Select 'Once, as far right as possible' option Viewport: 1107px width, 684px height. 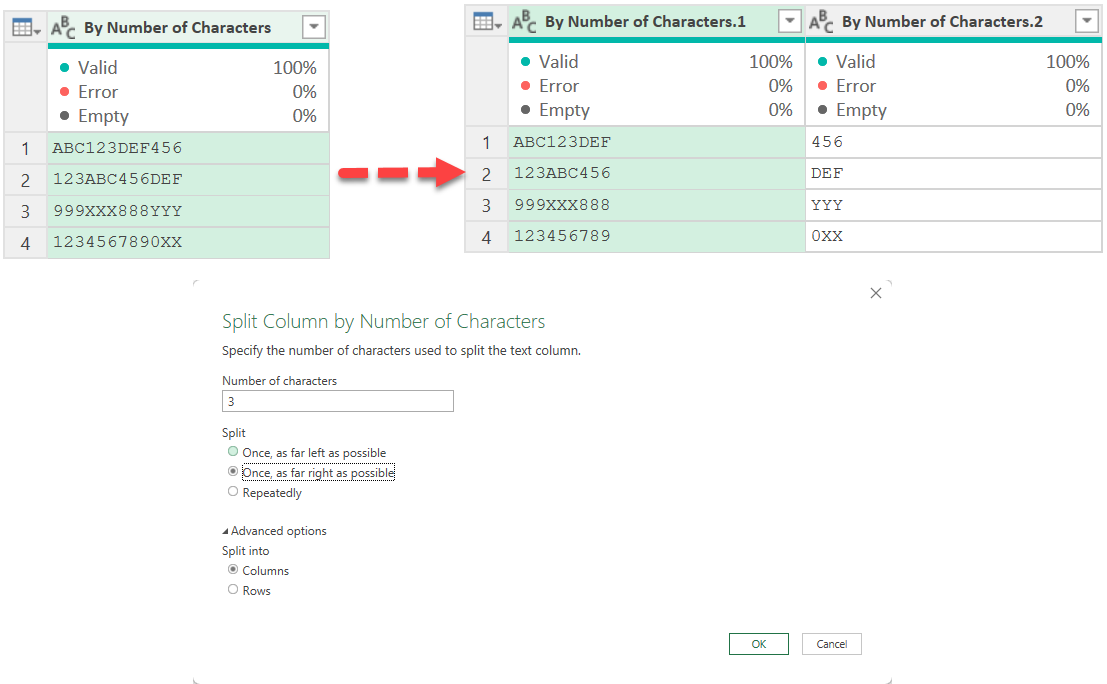[233, 472]
